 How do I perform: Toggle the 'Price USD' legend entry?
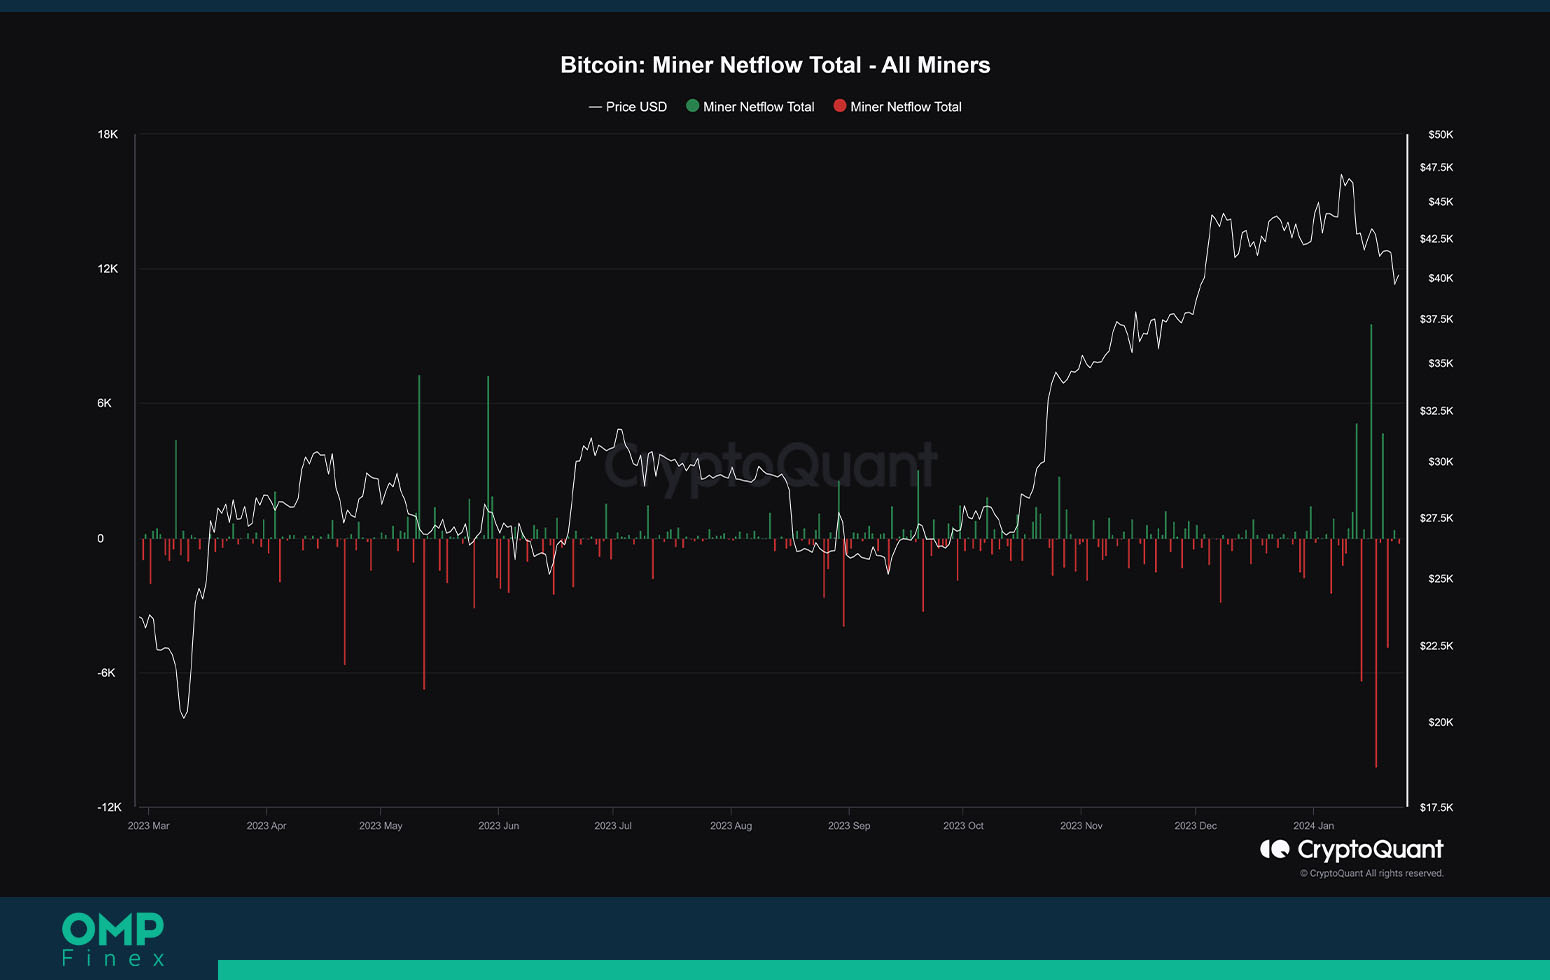point(628,107)
